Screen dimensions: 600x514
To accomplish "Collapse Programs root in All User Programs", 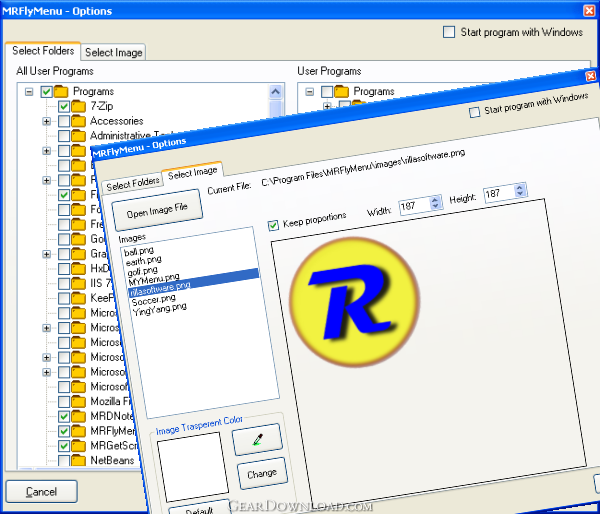I will pyautogui.click(x=29, y=92).
